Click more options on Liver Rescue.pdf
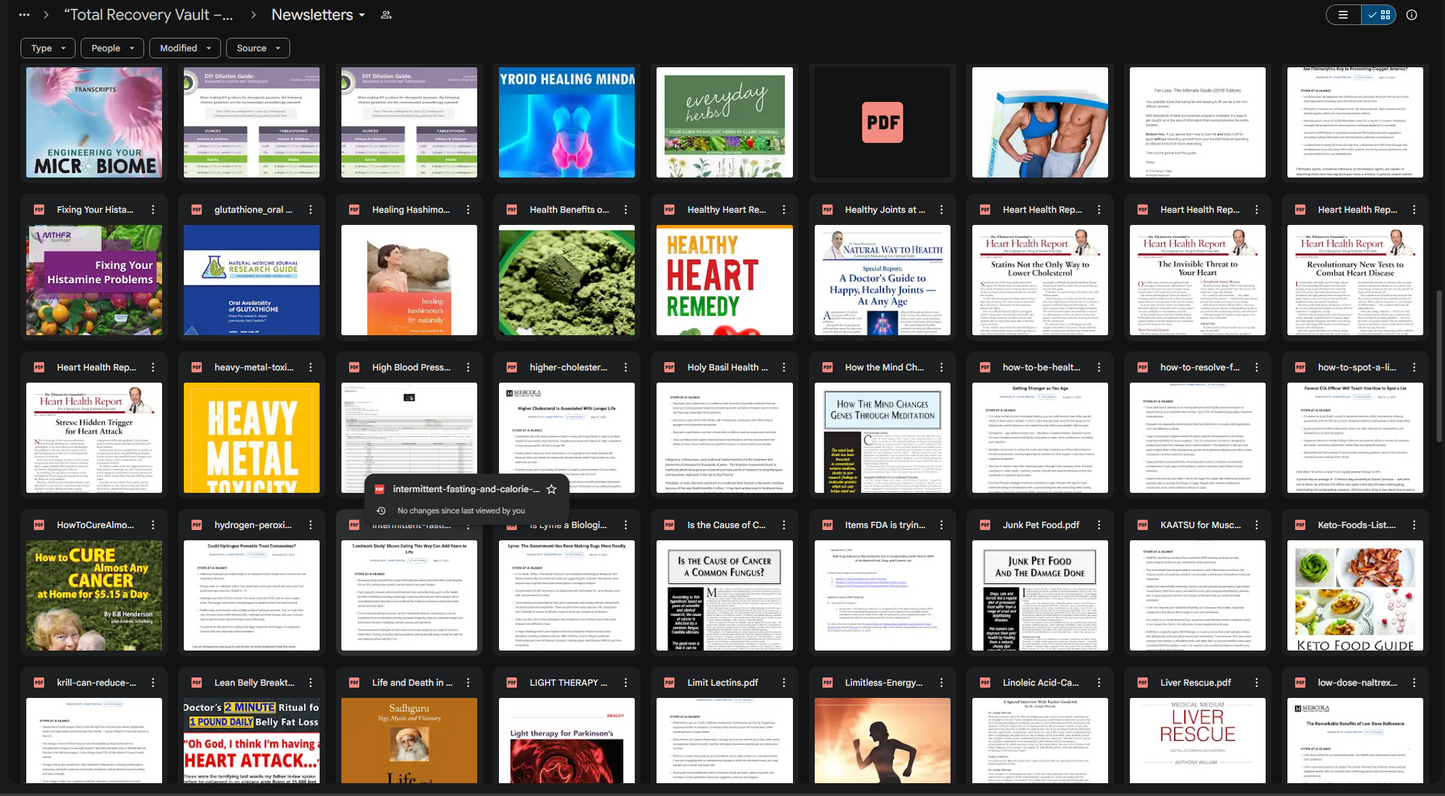 (1256, 683)
